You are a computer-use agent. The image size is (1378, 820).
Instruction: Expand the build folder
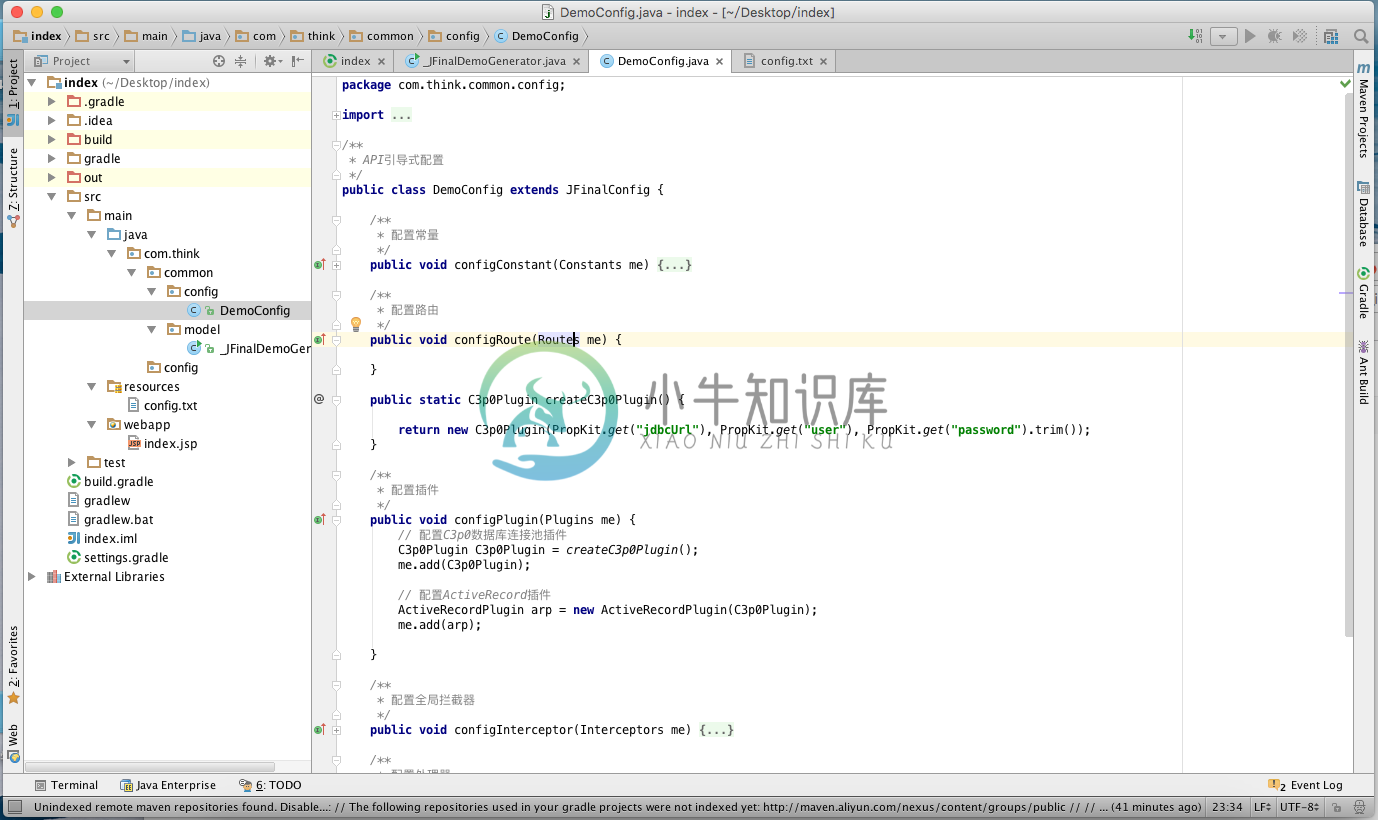pos(52,140)
